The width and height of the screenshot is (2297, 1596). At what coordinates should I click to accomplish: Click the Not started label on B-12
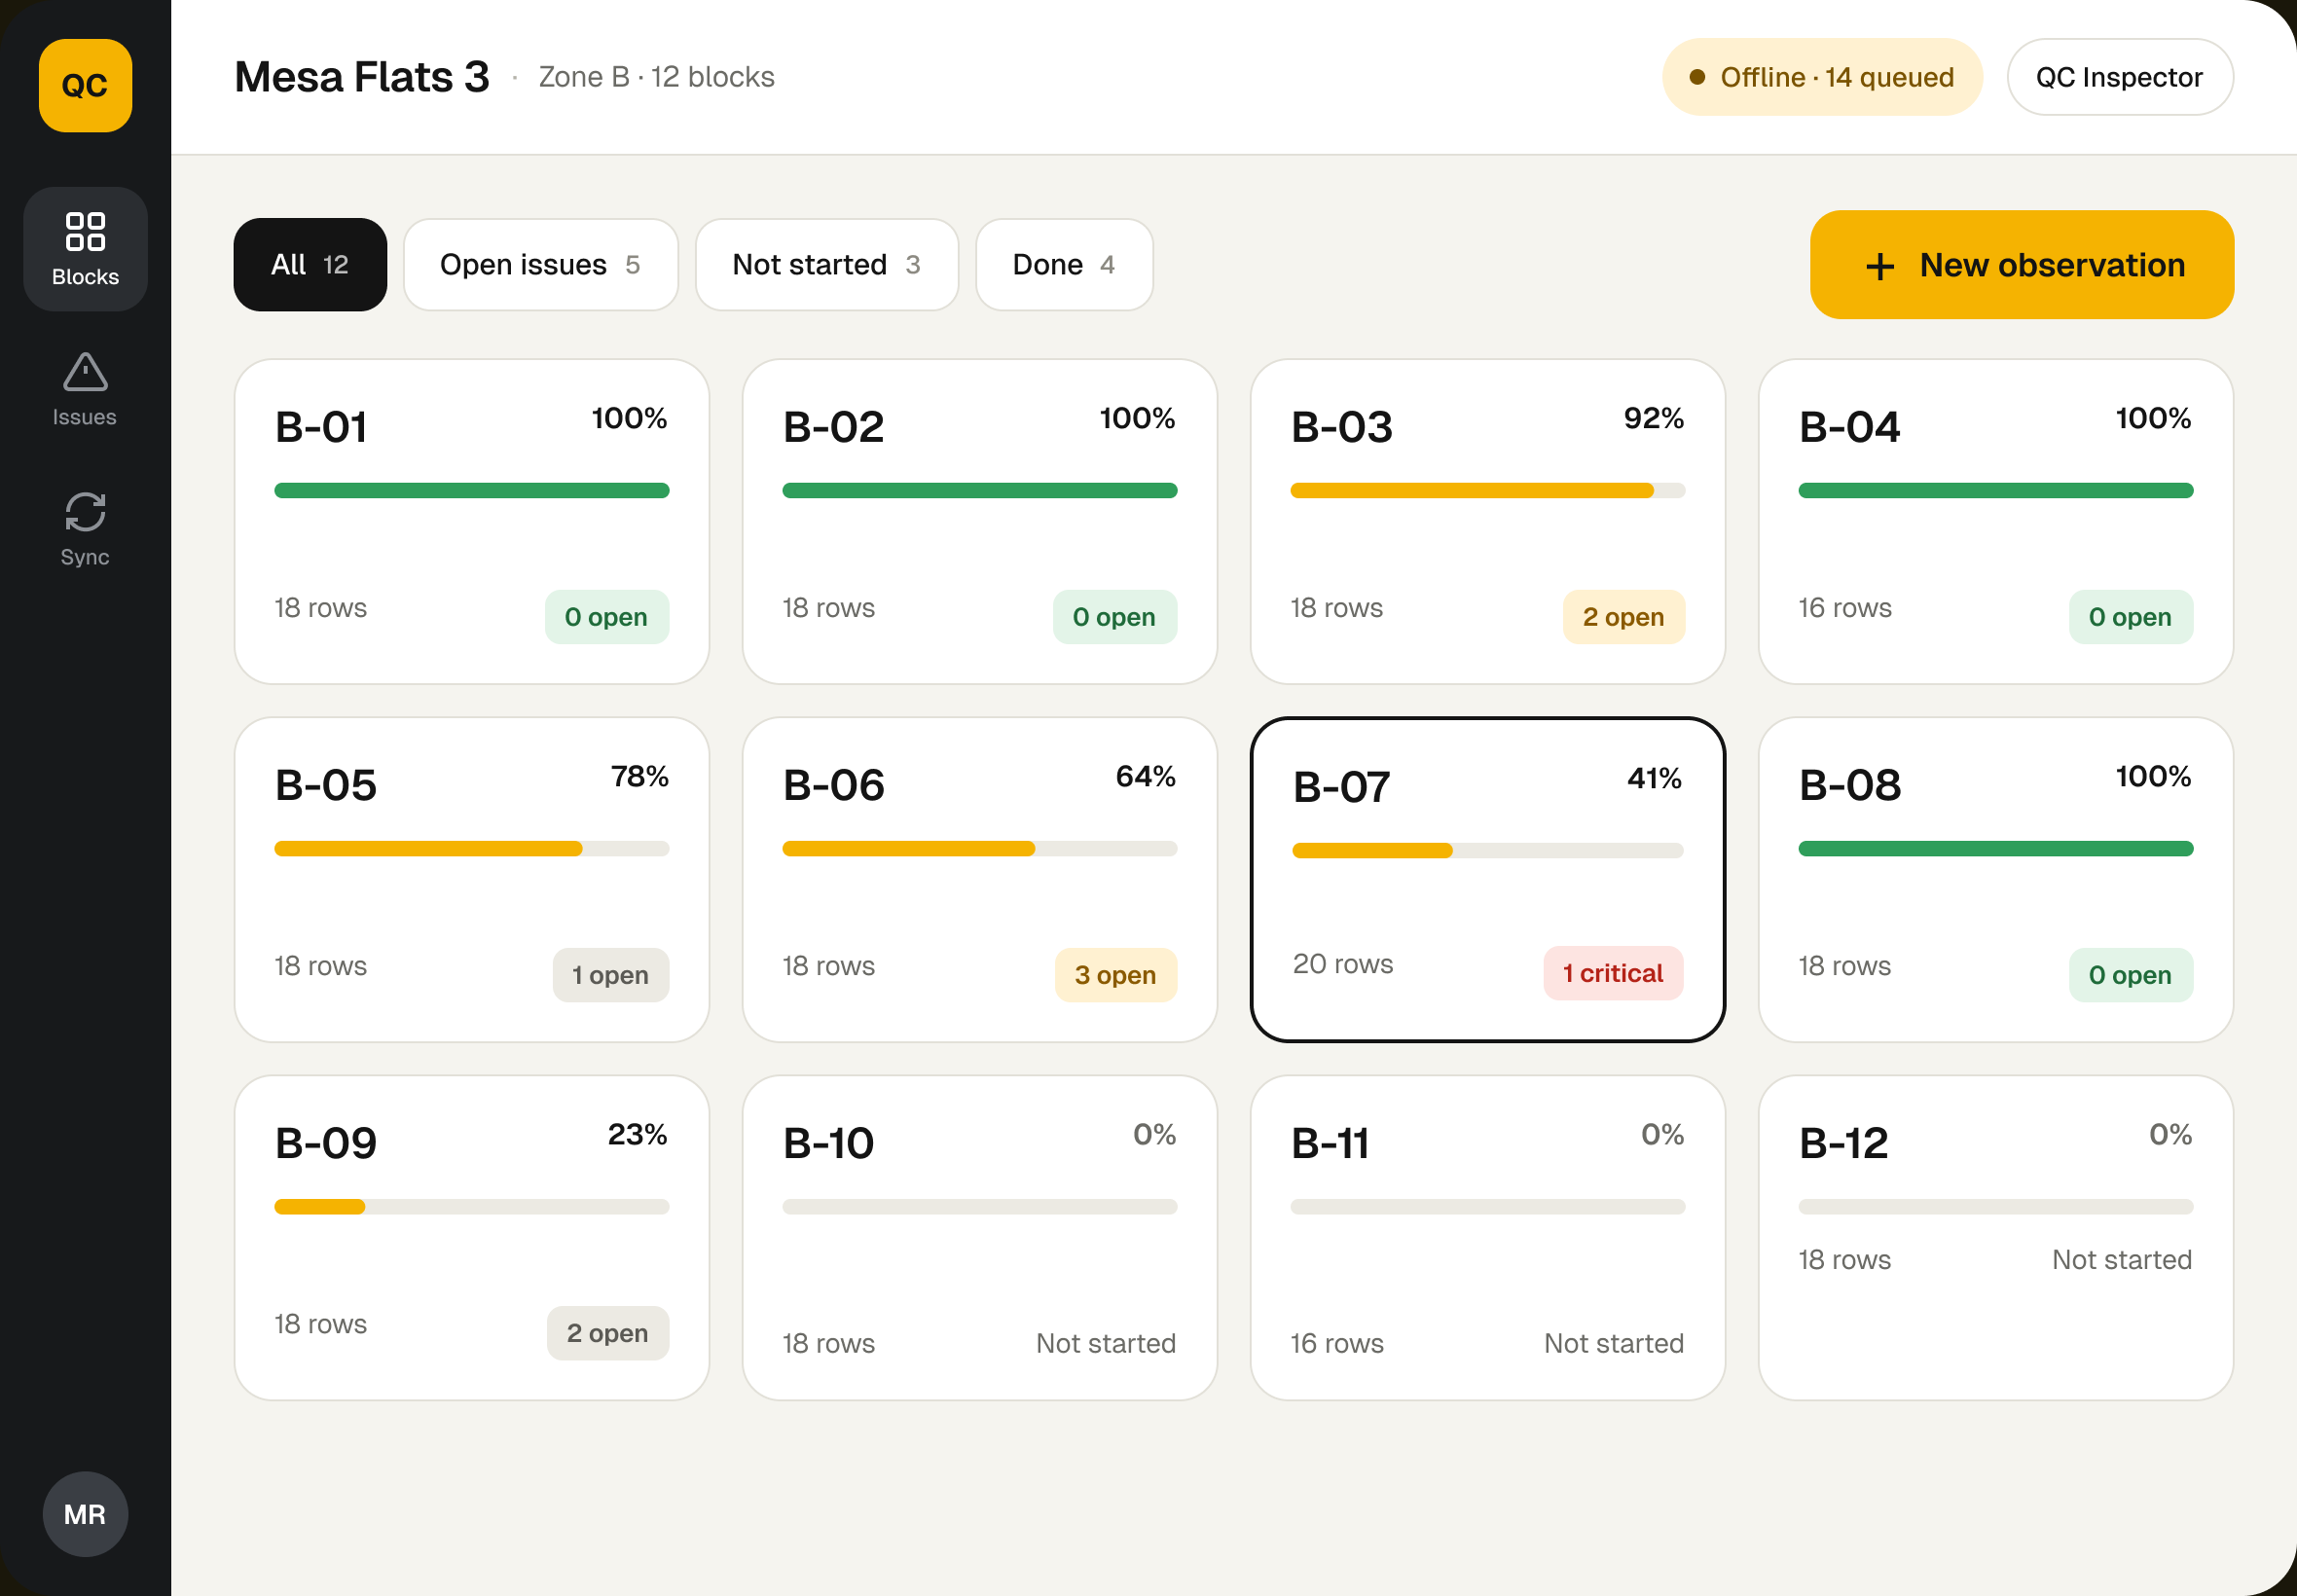point(2122,1259)
